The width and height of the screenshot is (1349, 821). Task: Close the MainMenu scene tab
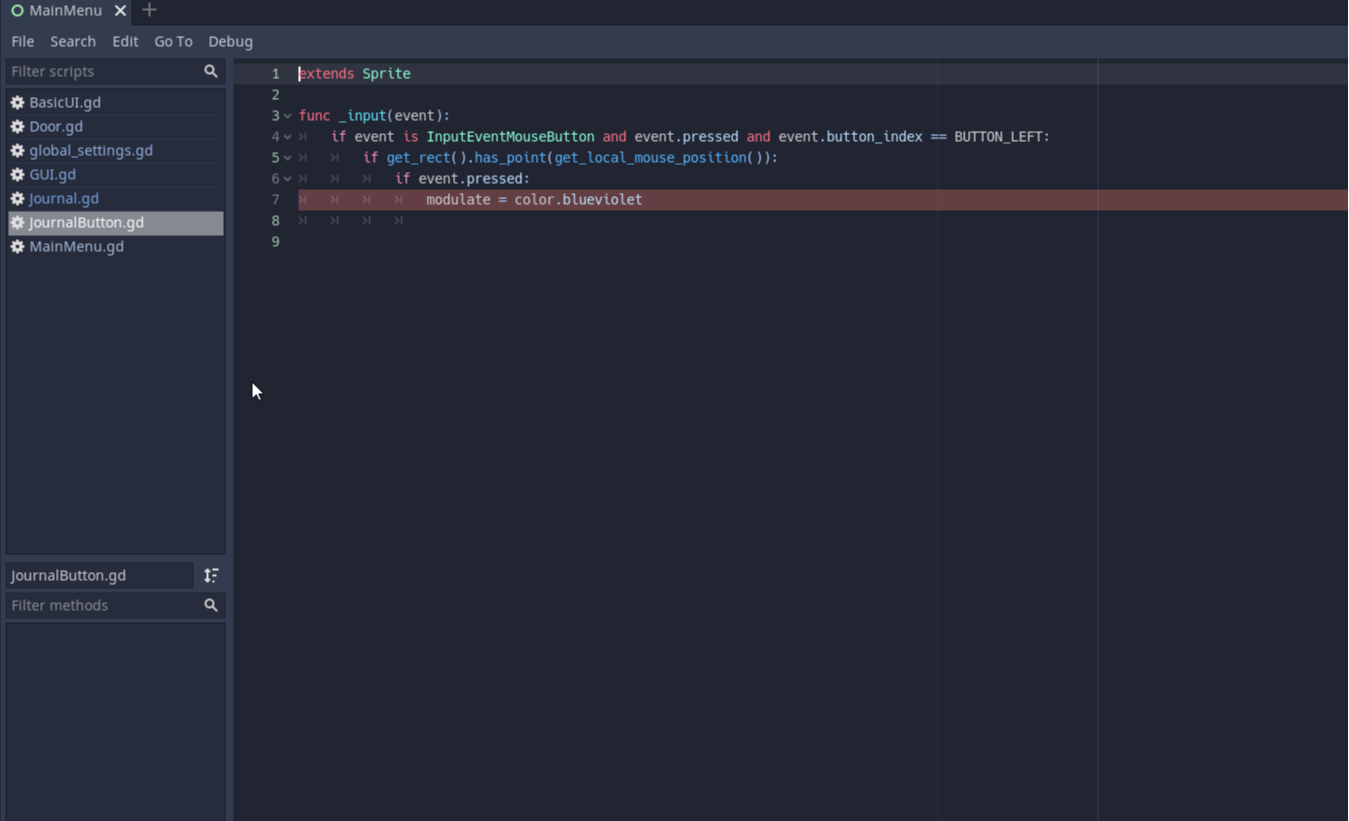click(x=120, y=11)
